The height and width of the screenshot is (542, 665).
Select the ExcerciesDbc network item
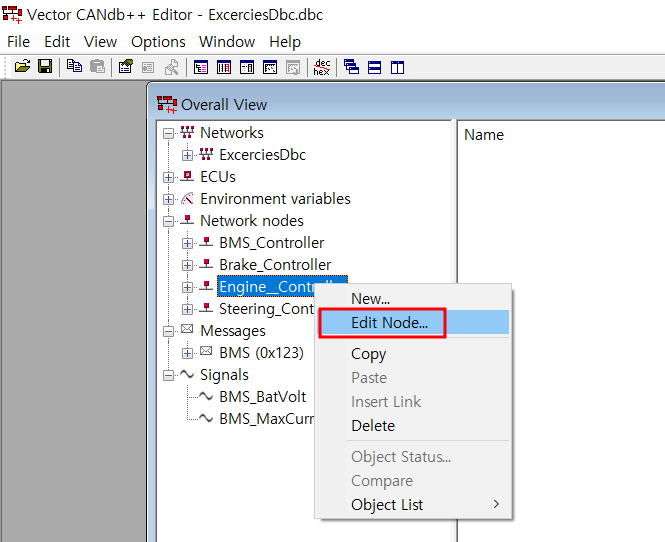click(x=263, y=155)
